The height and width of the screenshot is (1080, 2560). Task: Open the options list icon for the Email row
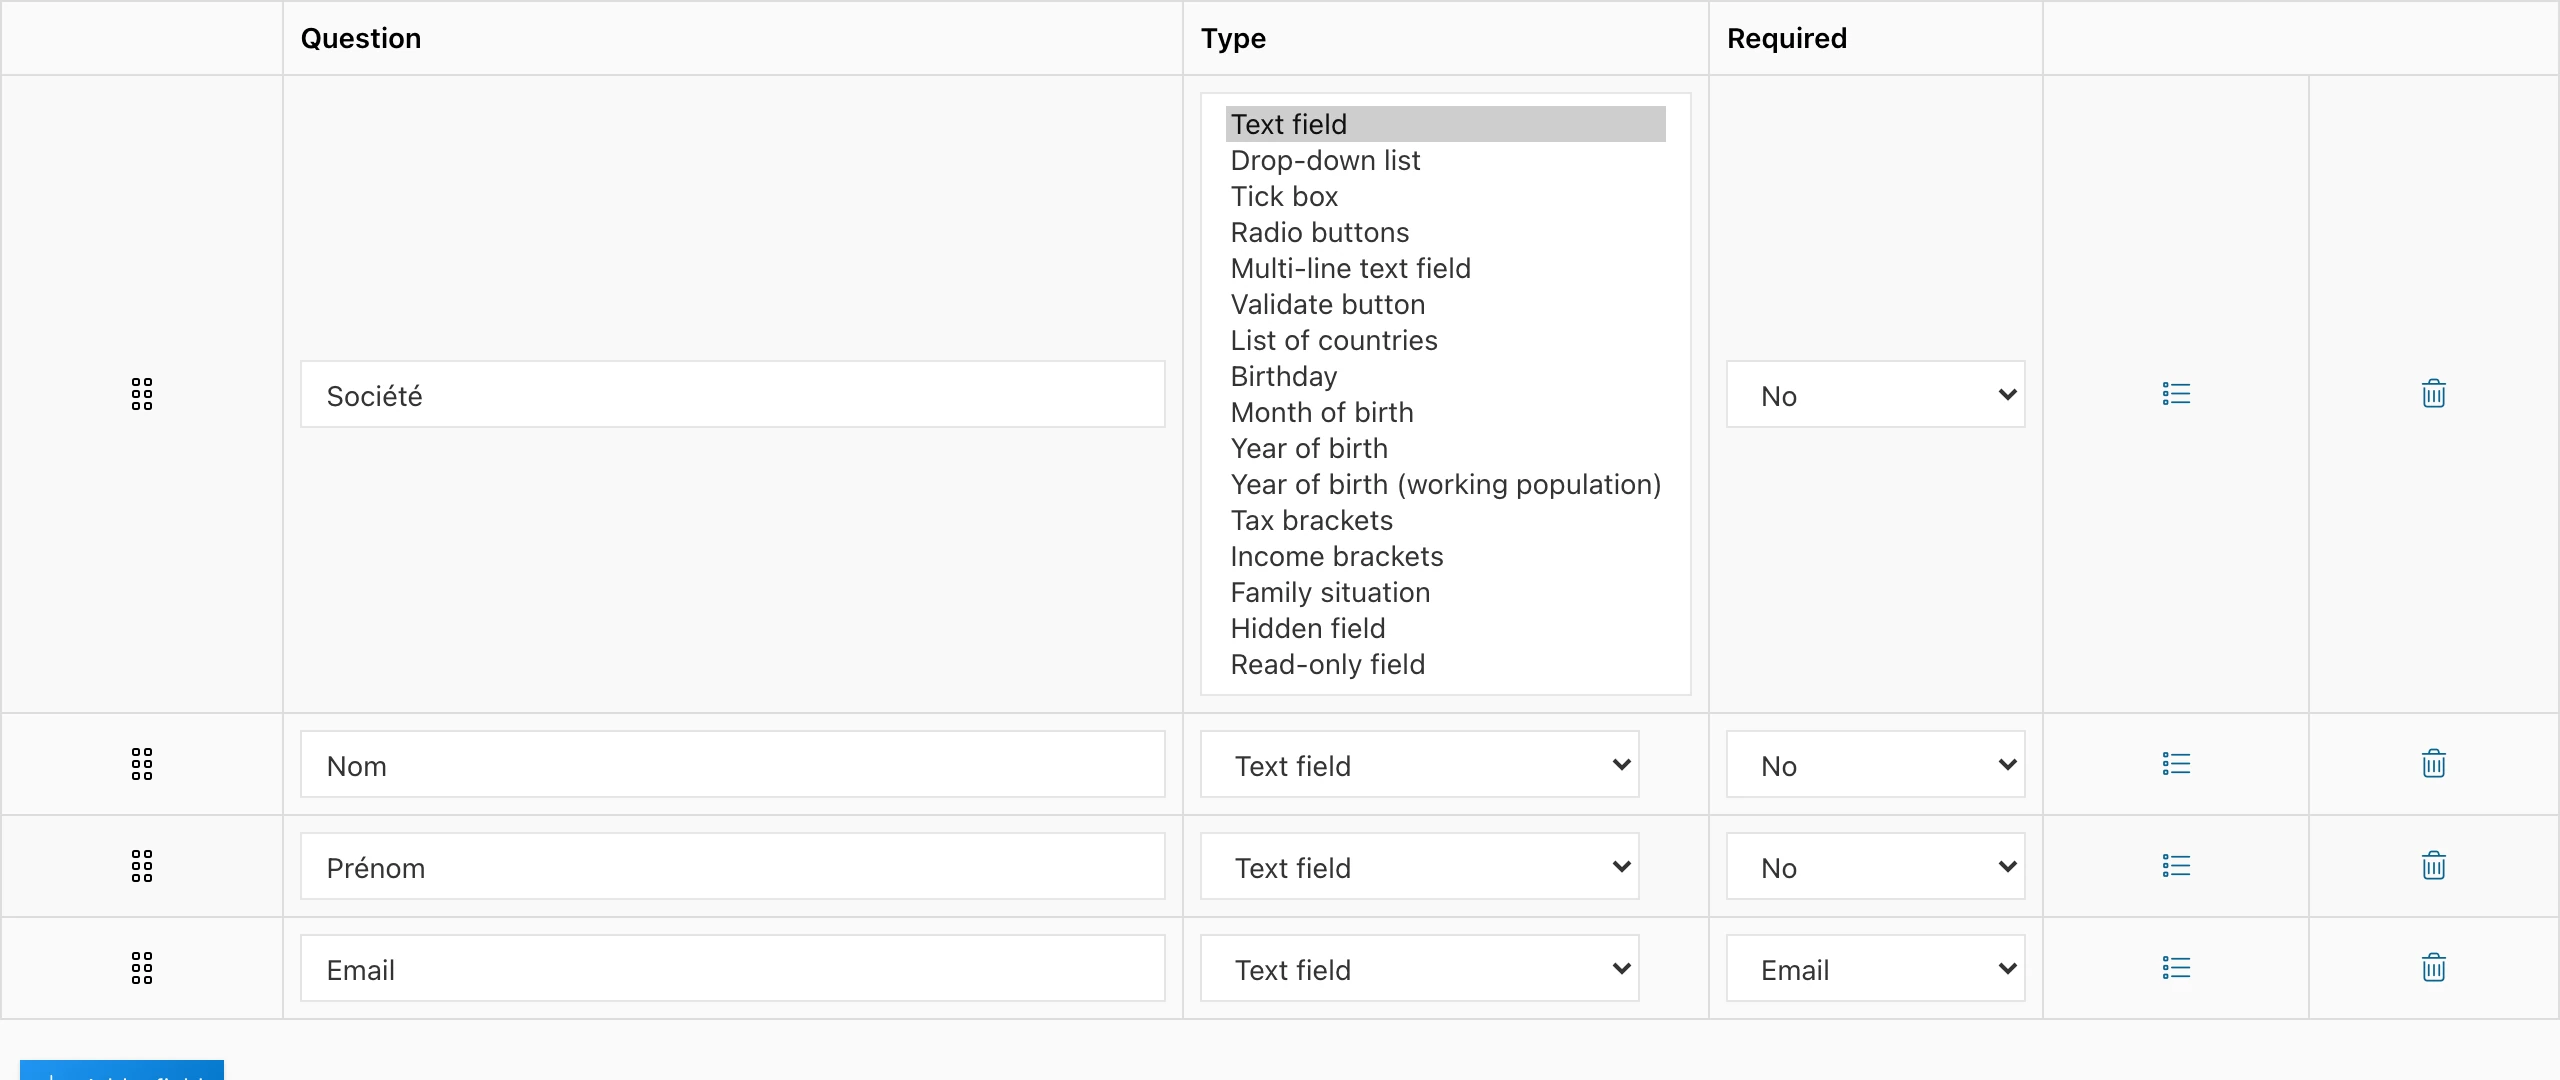pos(2175,967)
